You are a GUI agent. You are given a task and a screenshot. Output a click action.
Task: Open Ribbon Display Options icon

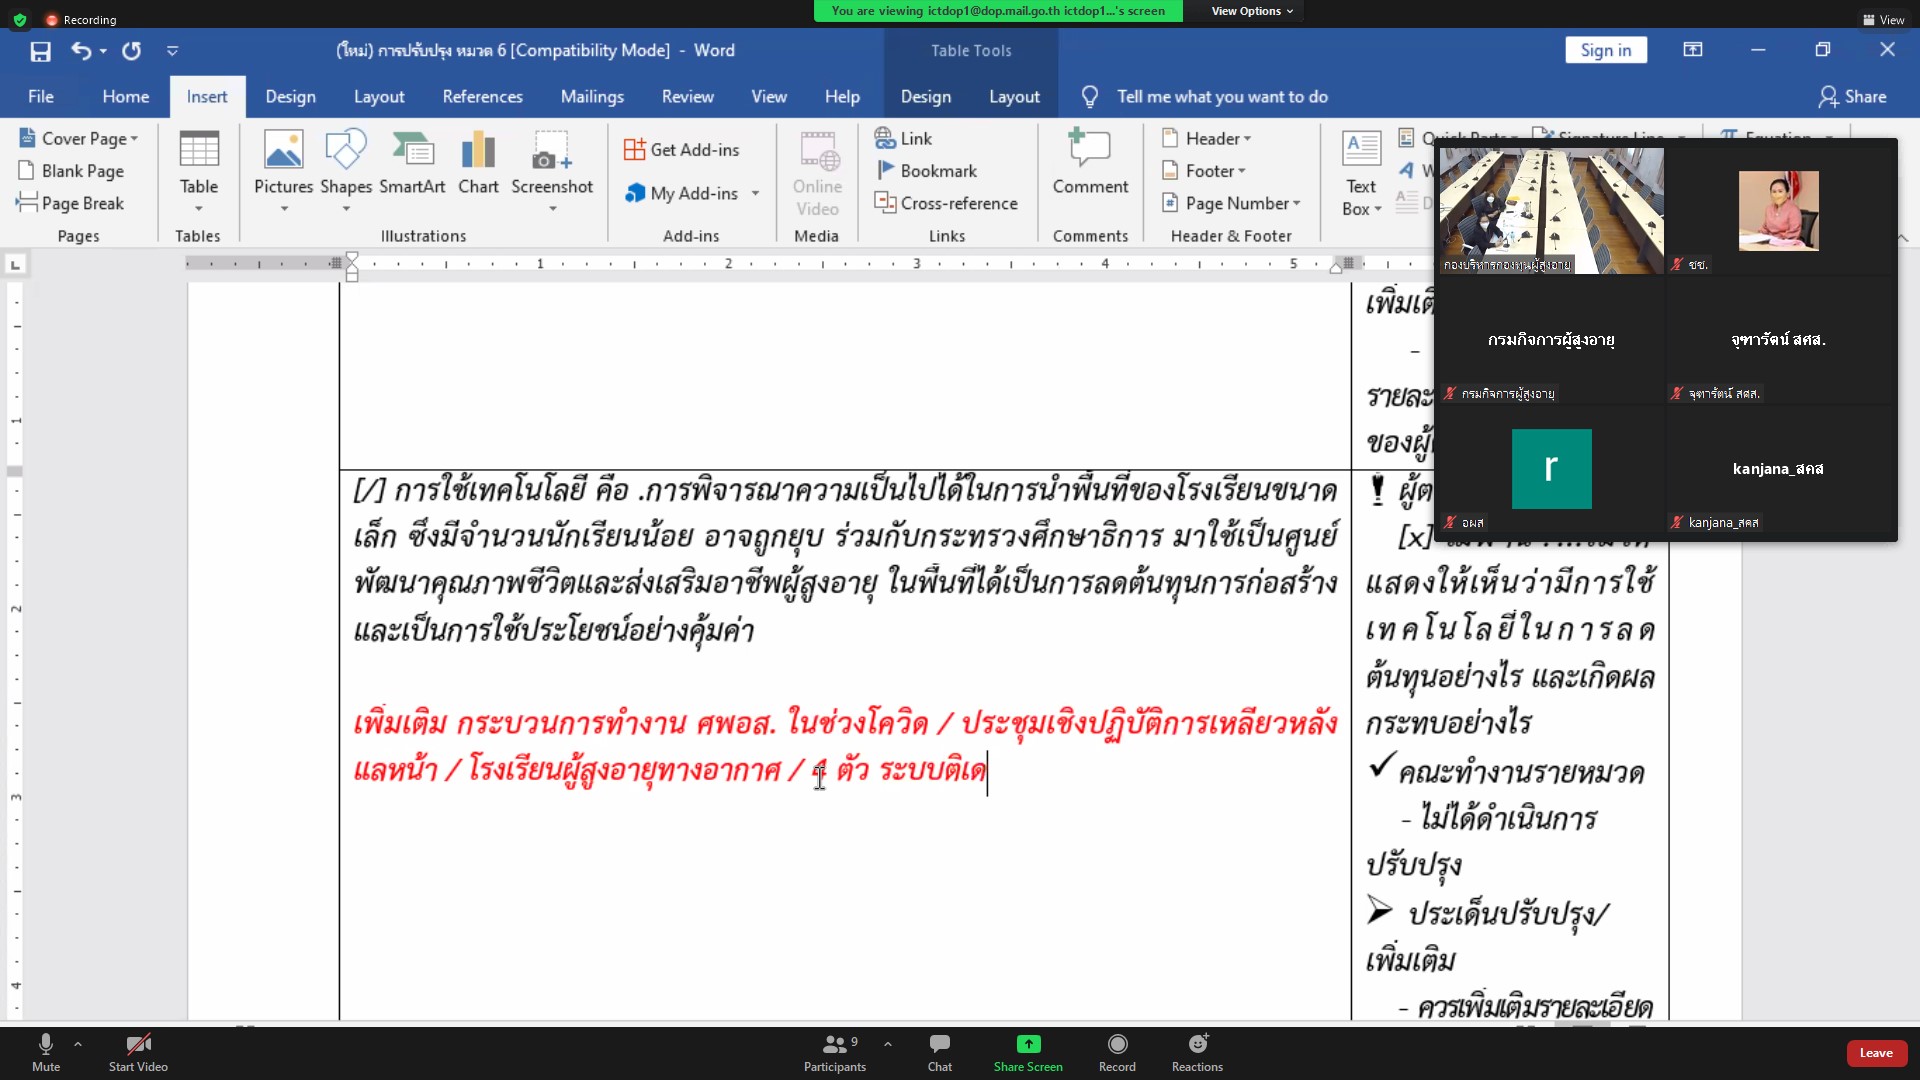pos(1693,50)
